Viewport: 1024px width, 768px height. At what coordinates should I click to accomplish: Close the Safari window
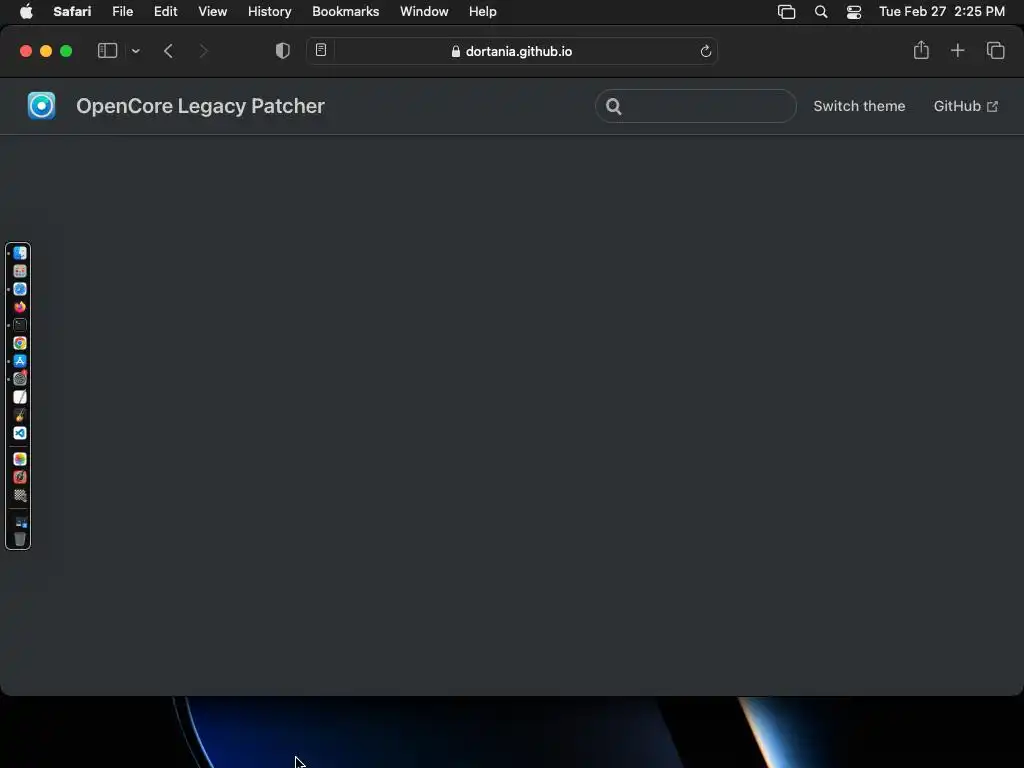(x=25, y=51)
